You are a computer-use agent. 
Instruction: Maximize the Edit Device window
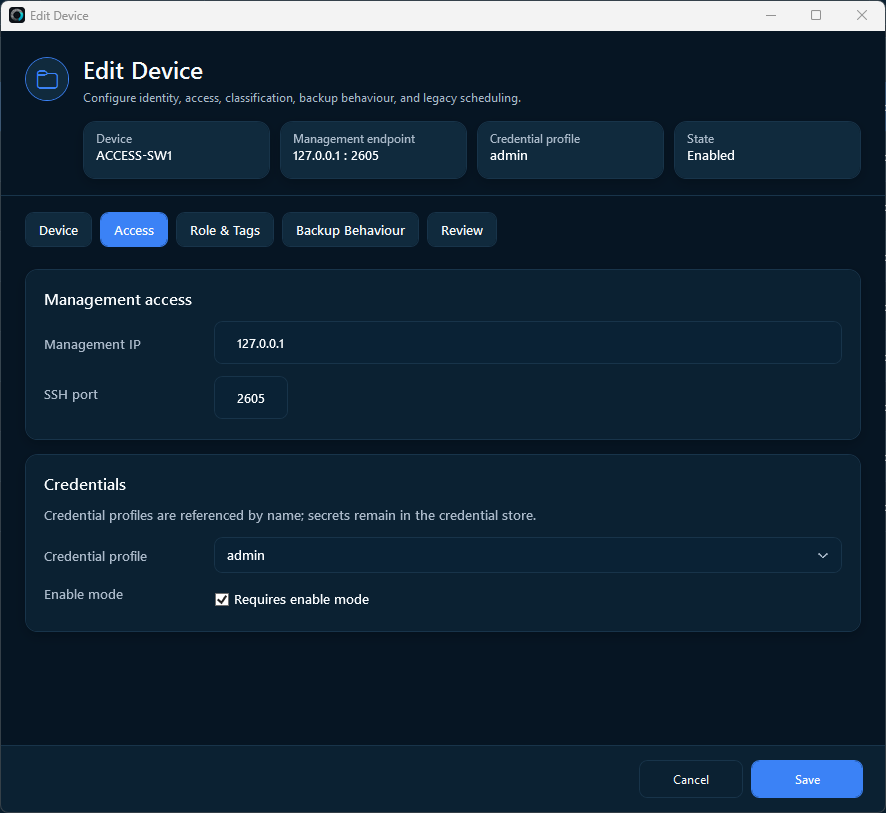point(816,15)
